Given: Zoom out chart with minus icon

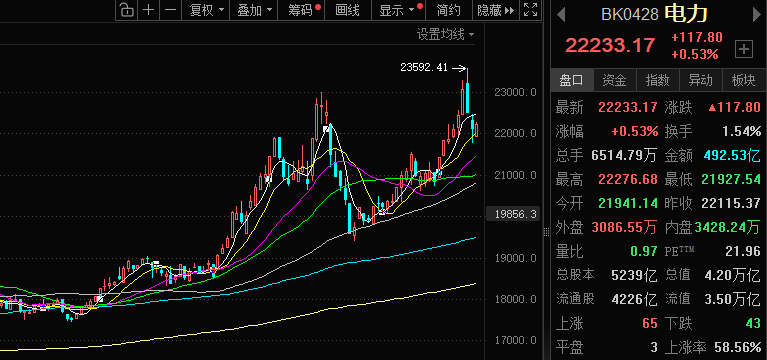Looking at the screenshot, I should coord(170,10).
